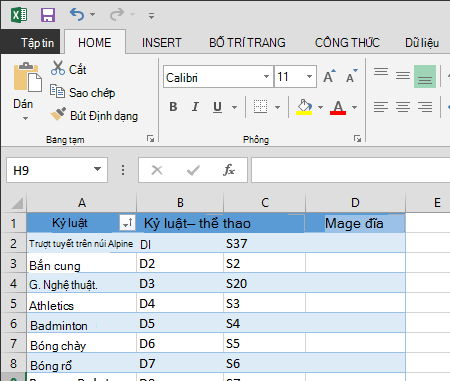Open the font color dropdown arrow

[355, 107]
